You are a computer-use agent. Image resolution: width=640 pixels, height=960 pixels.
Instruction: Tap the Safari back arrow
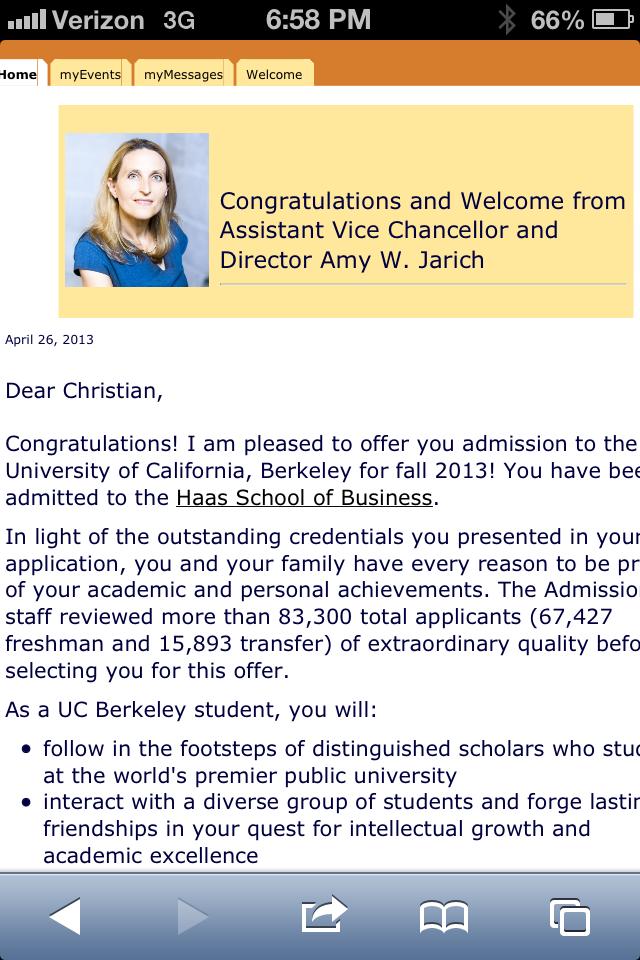[64, 915]
